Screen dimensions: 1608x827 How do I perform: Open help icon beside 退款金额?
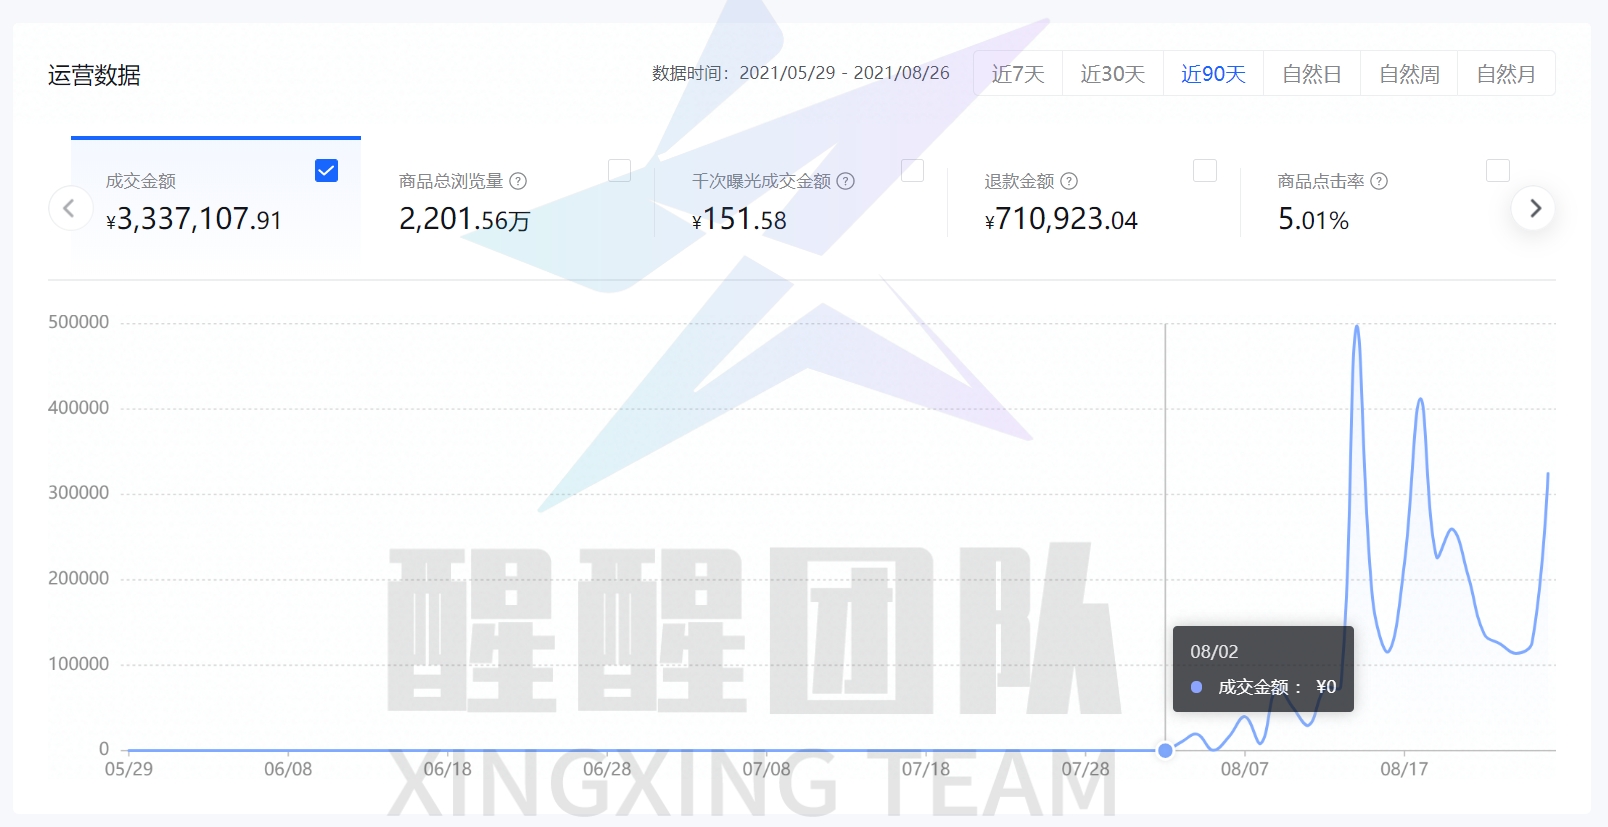pyautogui.click(x=1069, y=181)
